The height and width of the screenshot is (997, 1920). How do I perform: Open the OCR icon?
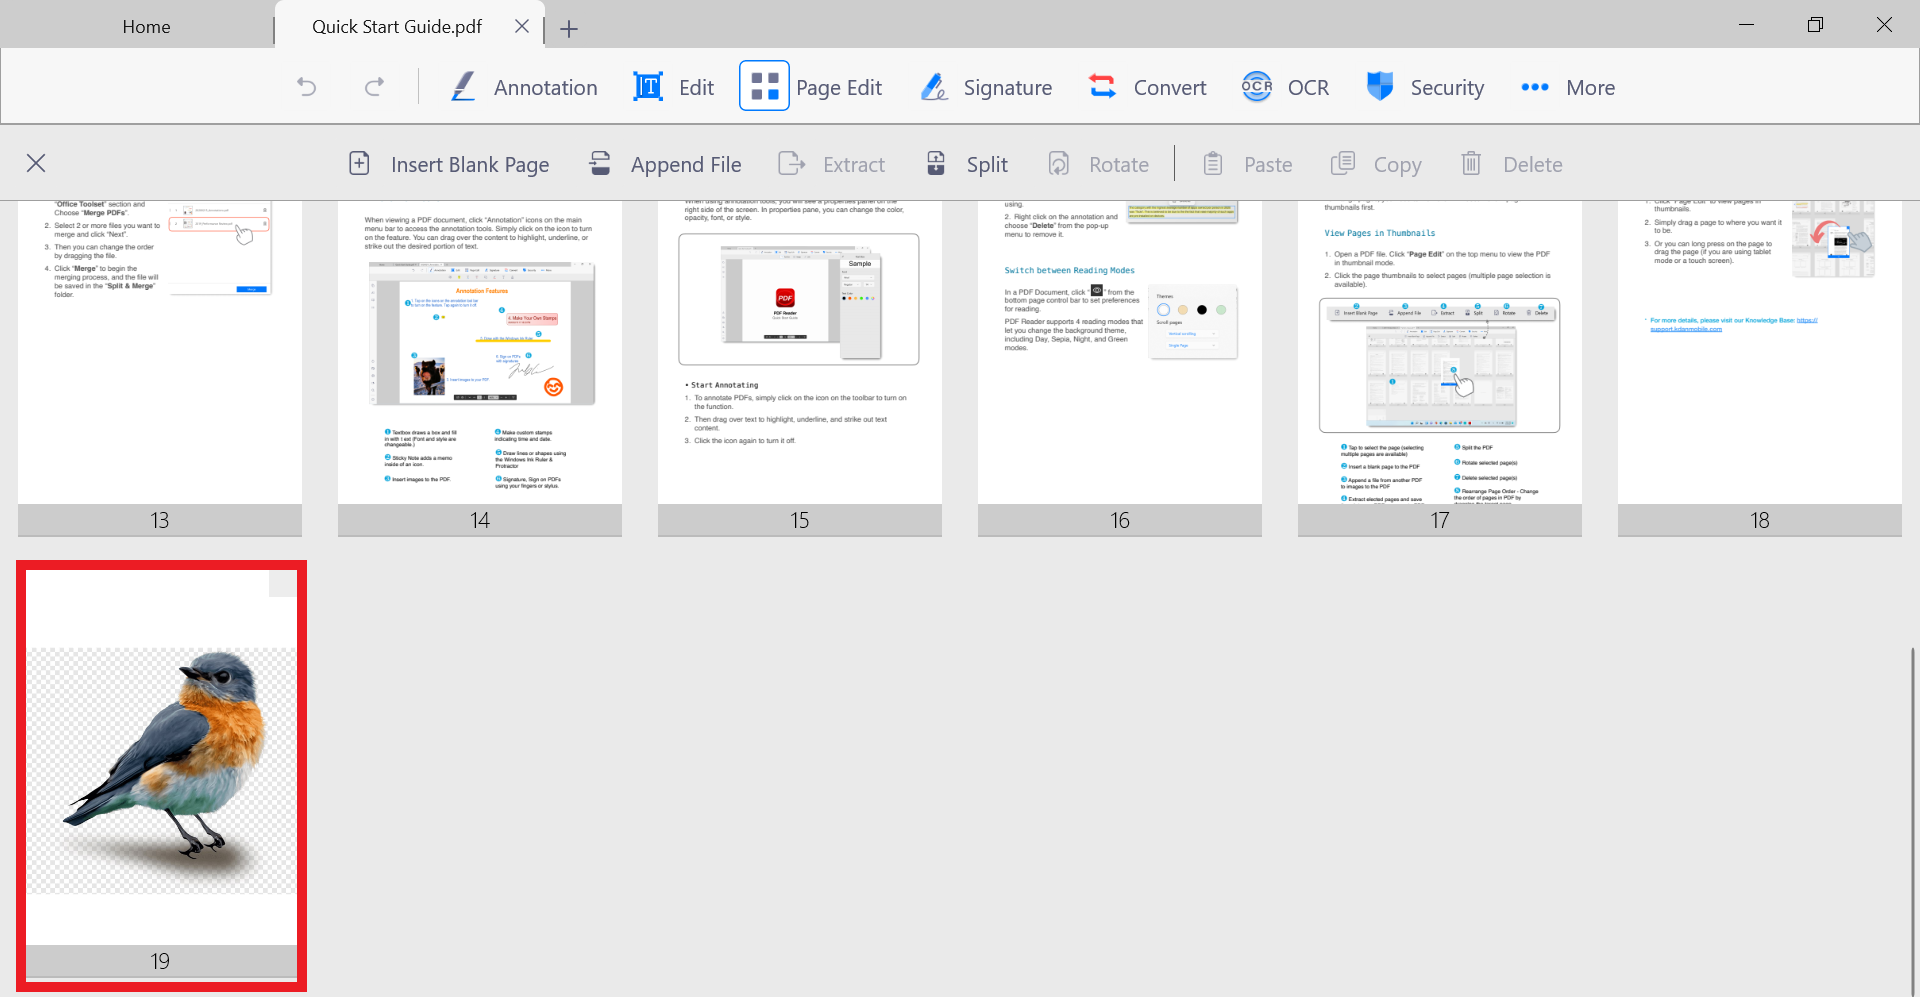coord(1257,87)
